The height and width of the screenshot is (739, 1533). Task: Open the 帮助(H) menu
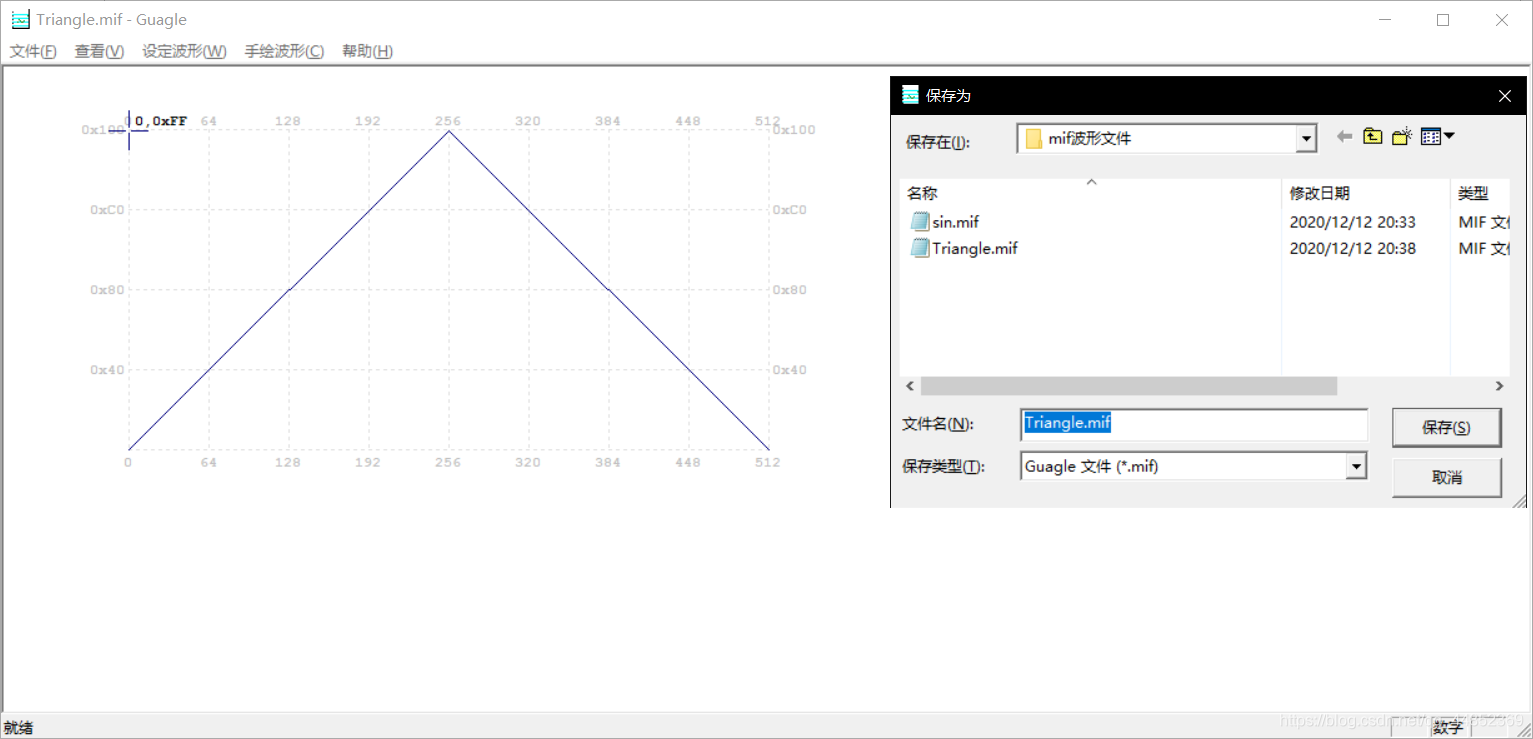367,51
